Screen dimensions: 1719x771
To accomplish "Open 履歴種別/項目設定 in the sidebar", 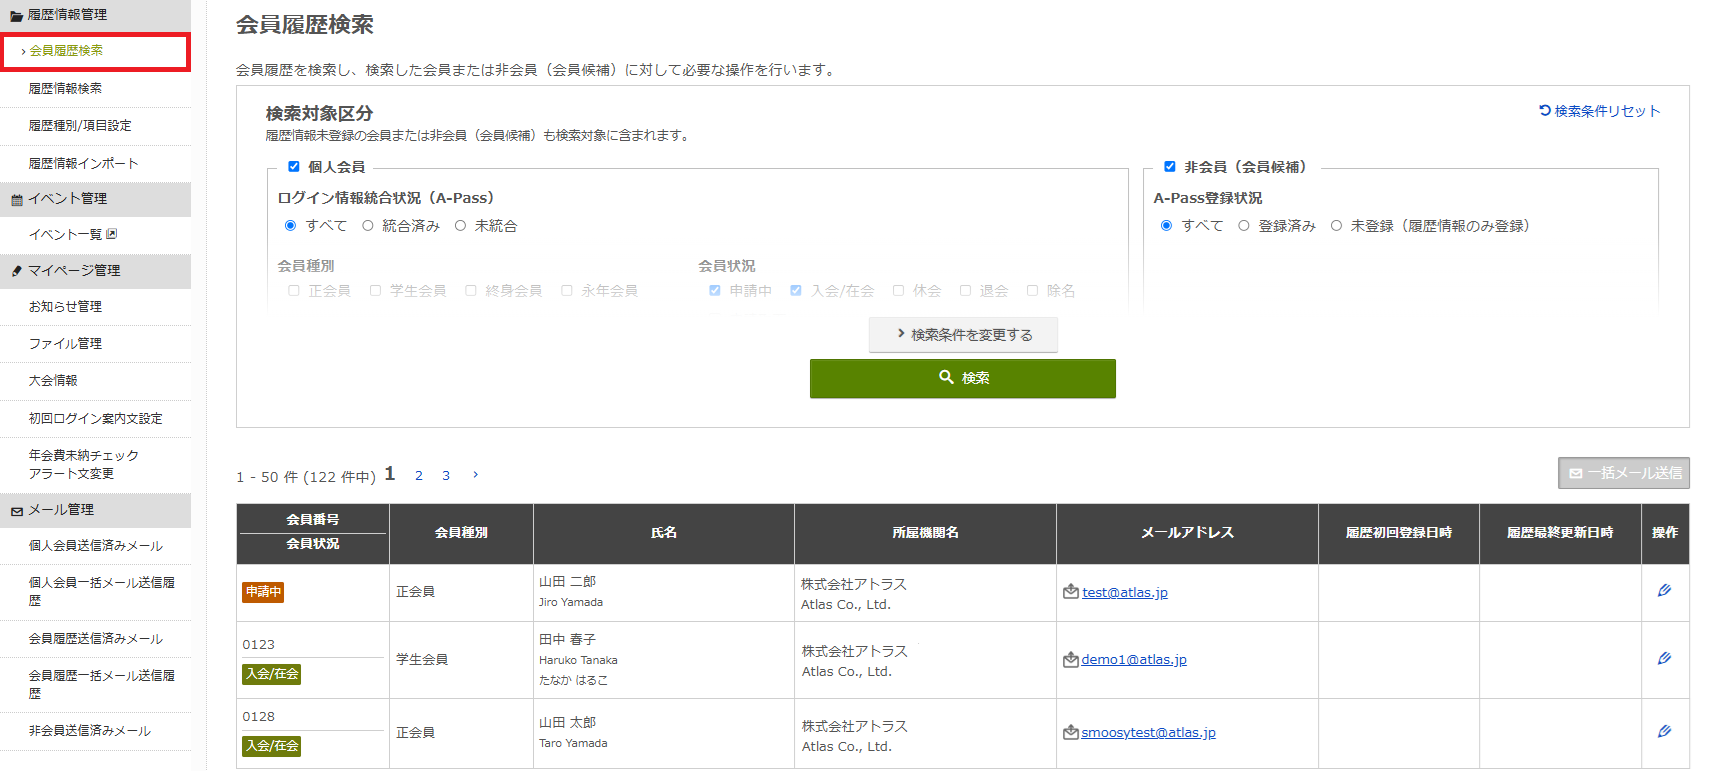I will 80,126.
